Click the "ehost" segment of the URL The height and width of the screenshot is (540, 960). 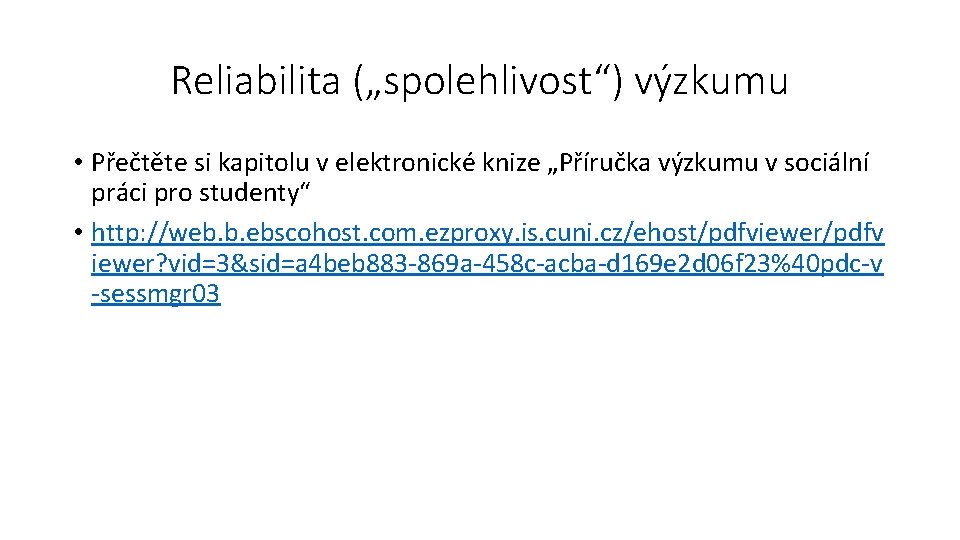click(667, 233)
